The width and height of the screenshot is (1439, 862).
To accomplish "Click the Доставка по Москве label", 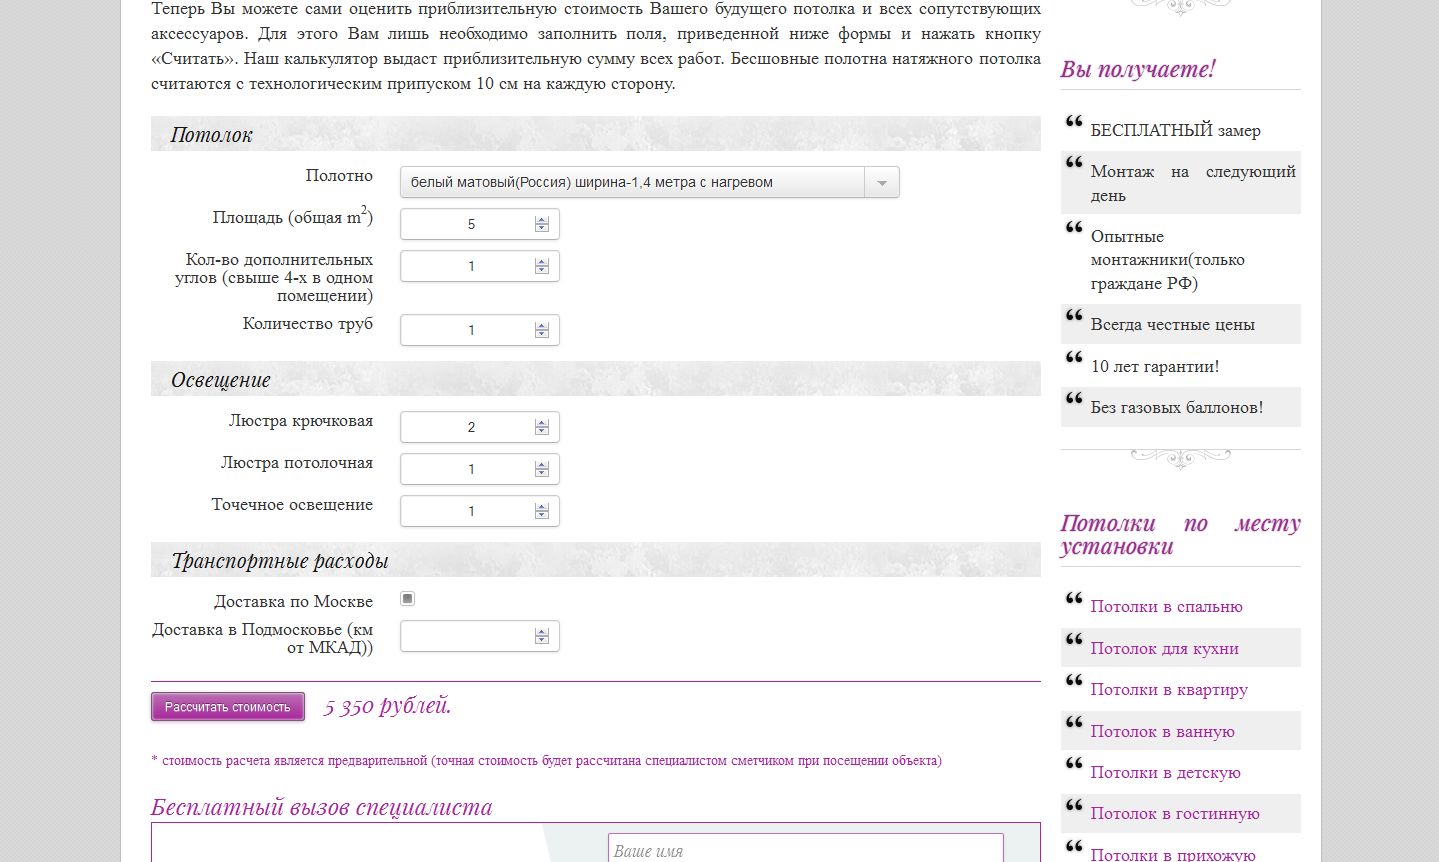I will [293, 602].
